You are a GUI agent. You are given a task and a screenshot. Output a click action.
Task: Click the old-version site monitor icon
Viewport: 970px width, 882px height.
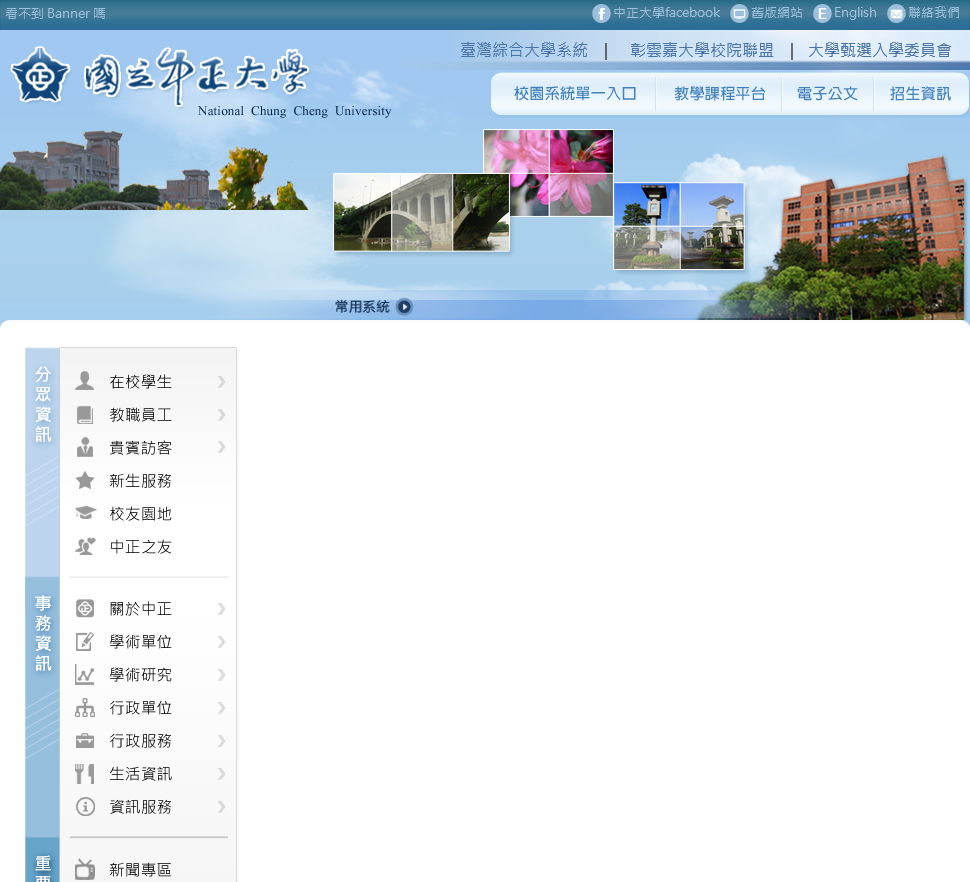coord(739,13)
